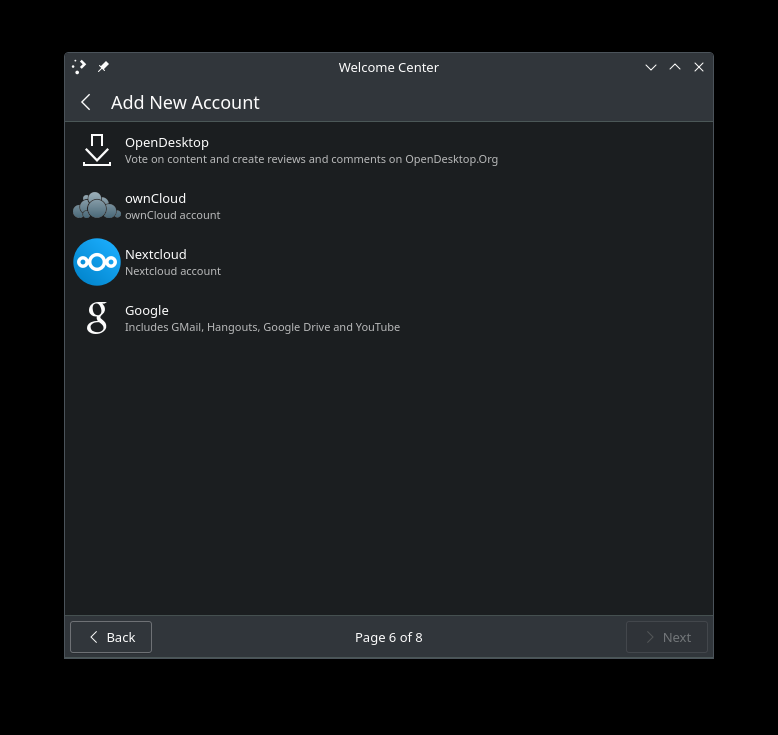The image size is (778, 735).
Task: Pick the Google account option
Action: pyautogui.click(x=389, y=318)
